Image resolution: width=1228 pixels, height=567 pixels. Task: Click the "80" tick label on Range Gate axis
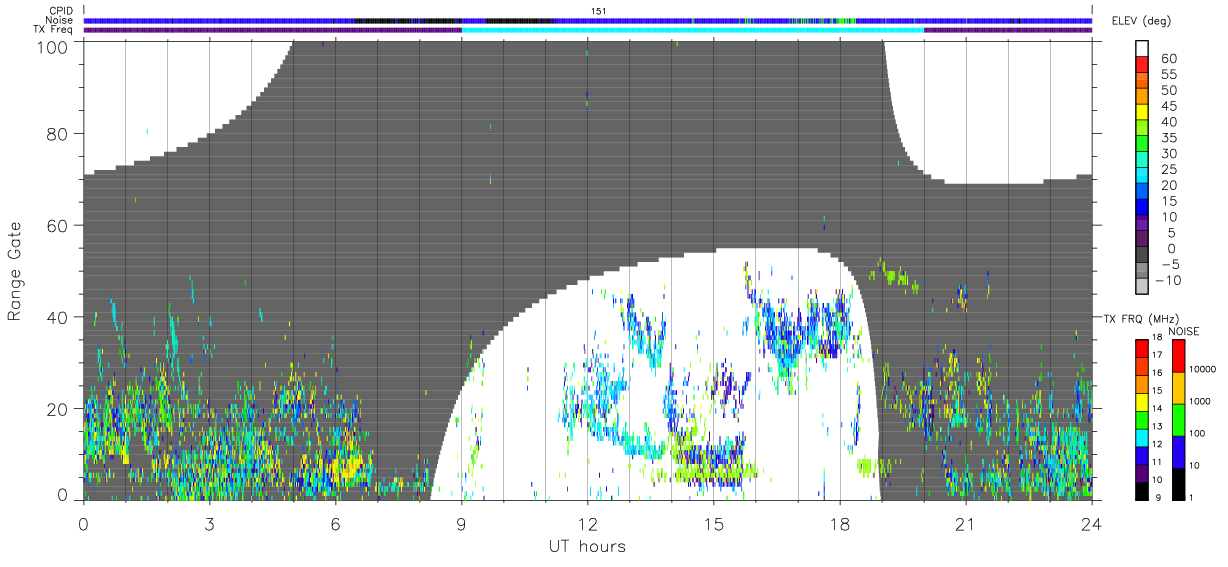tap(57, 133)
